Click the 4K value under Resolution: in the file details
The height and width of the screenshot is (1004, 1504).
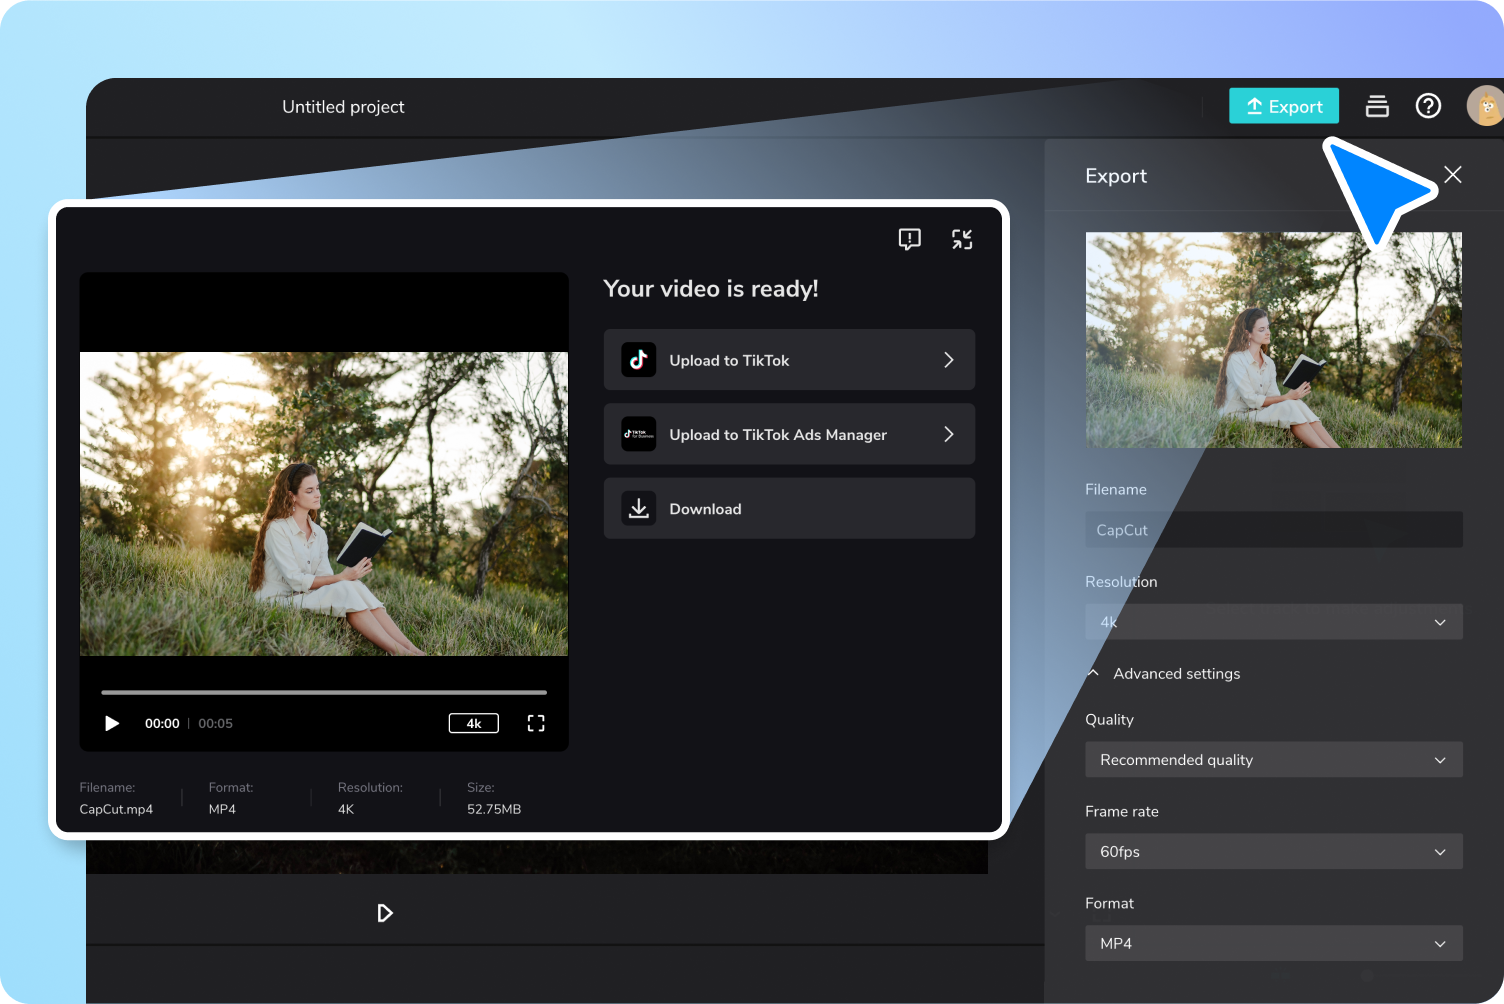(x=346, y=809)
